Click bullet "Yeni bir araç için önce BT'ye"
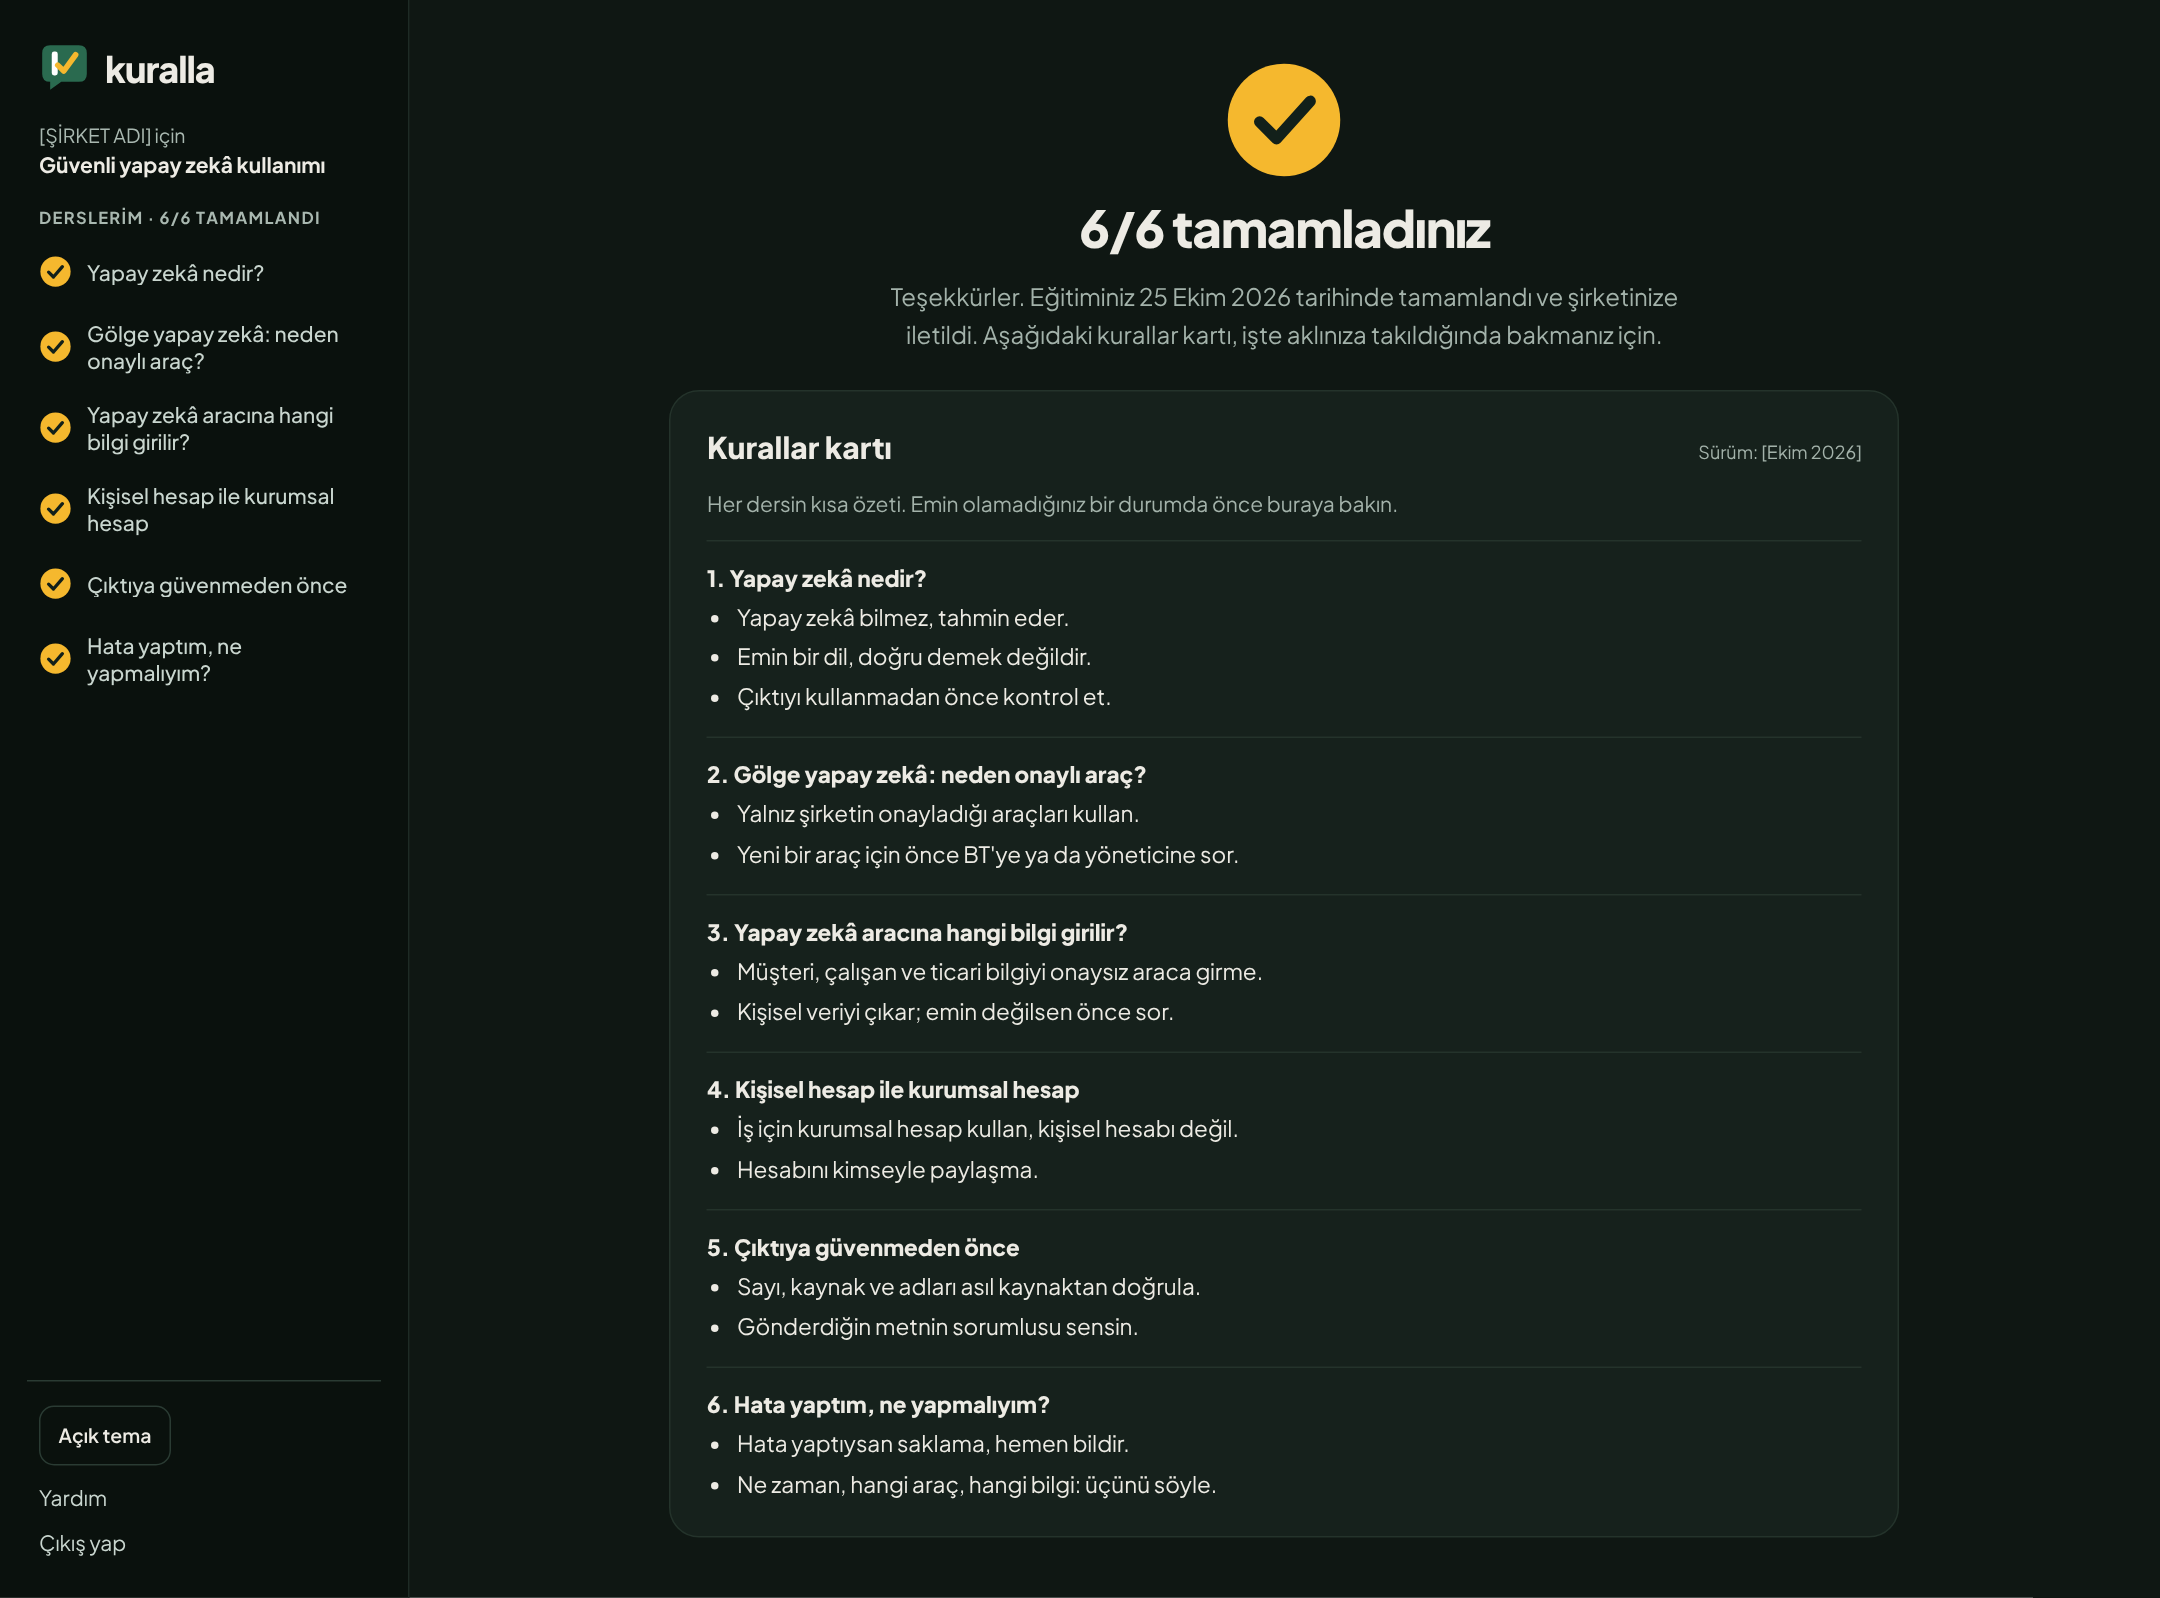 tap(987, 855)
